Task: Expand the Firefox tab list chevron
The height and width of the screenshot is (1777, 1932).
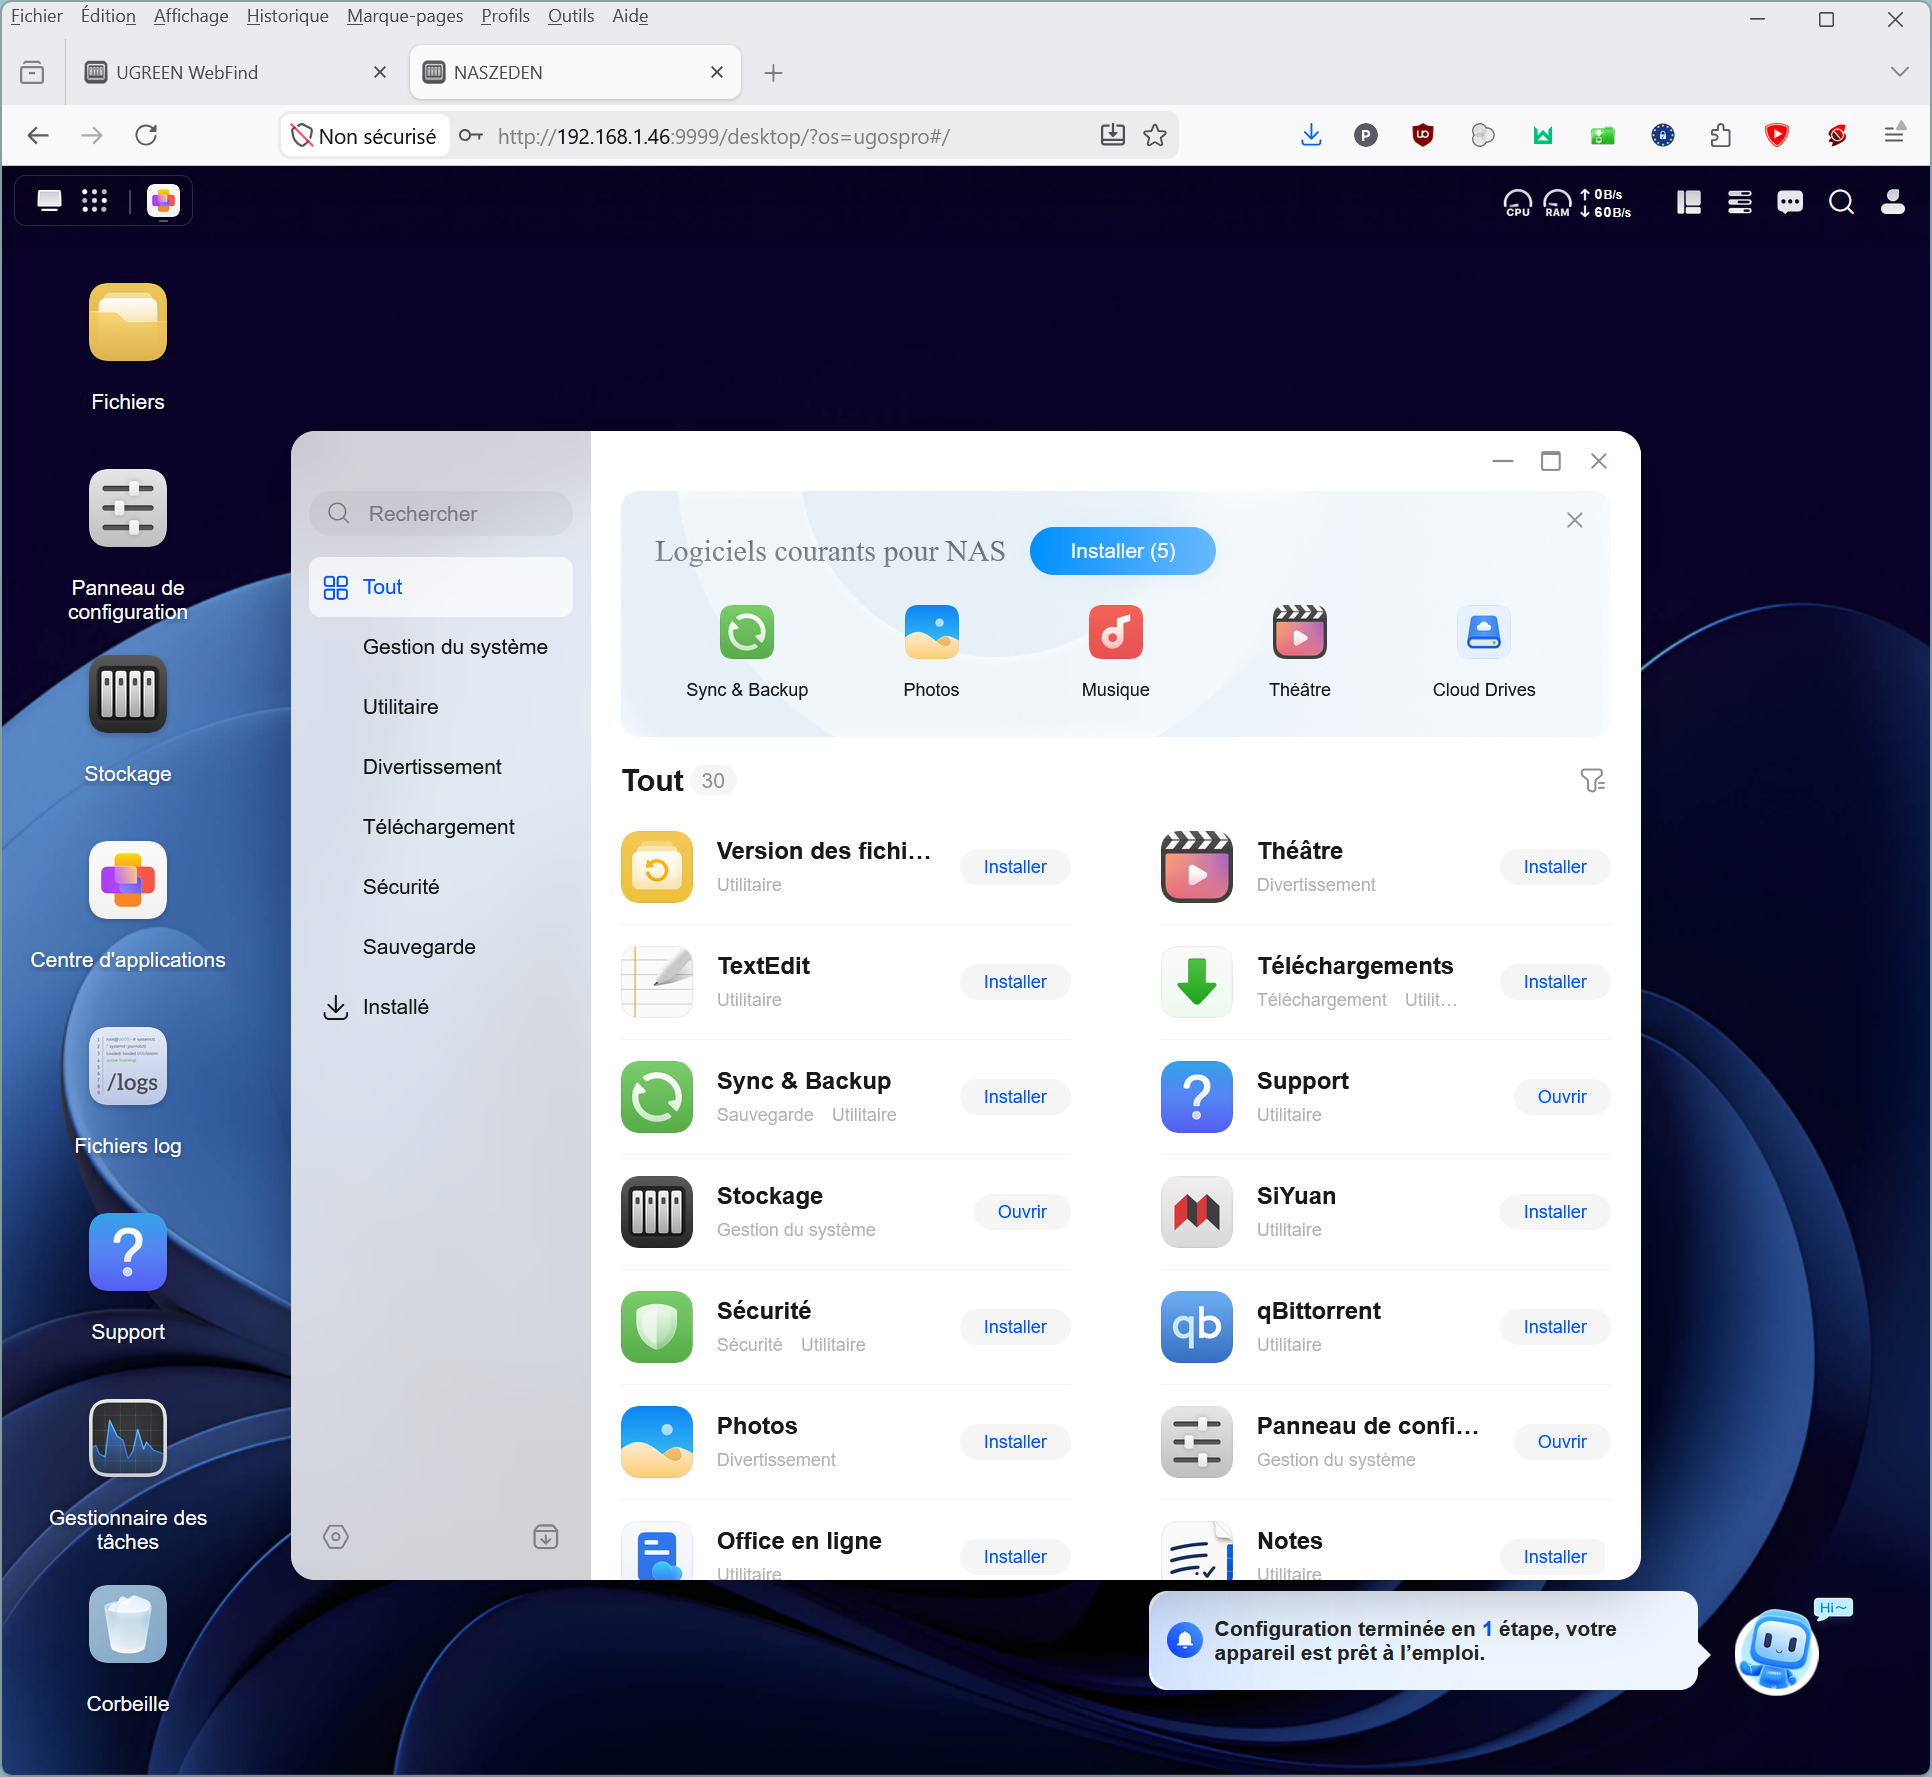Action: tap(1899, 72)
